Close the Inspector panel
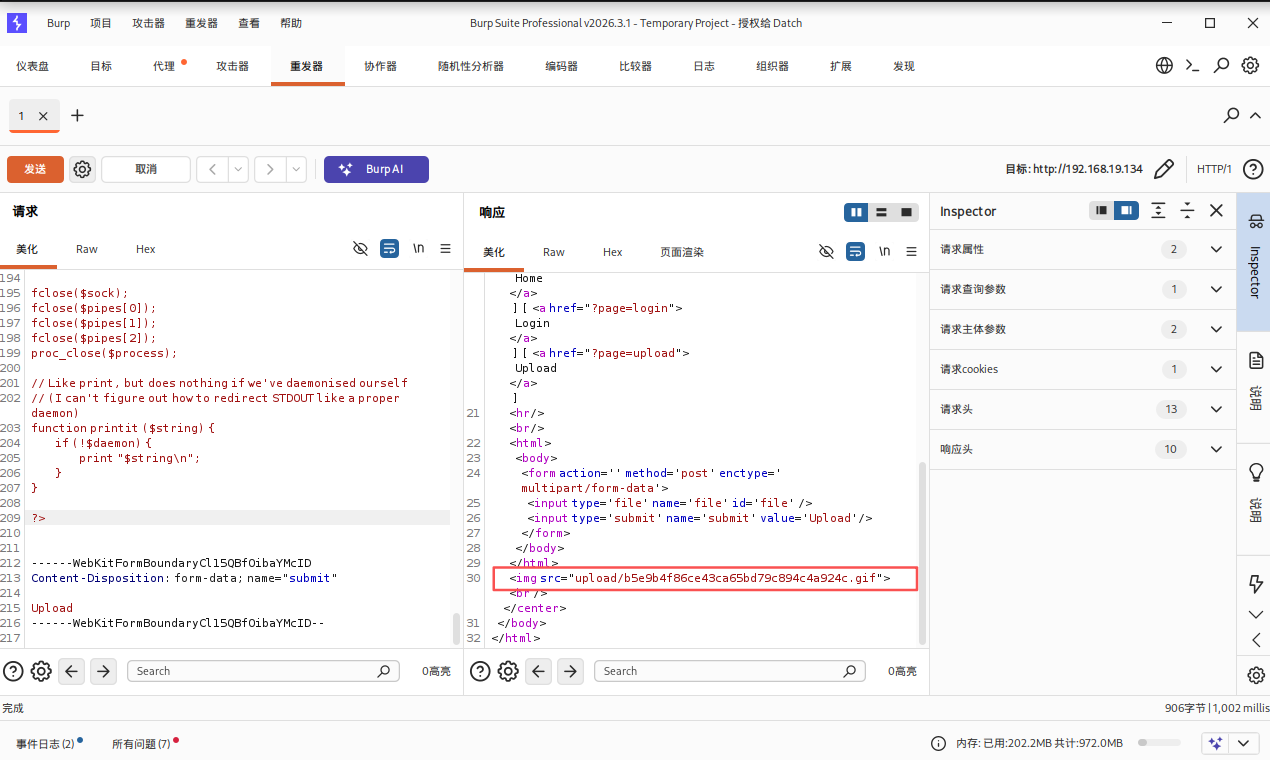 [1216, 211]
